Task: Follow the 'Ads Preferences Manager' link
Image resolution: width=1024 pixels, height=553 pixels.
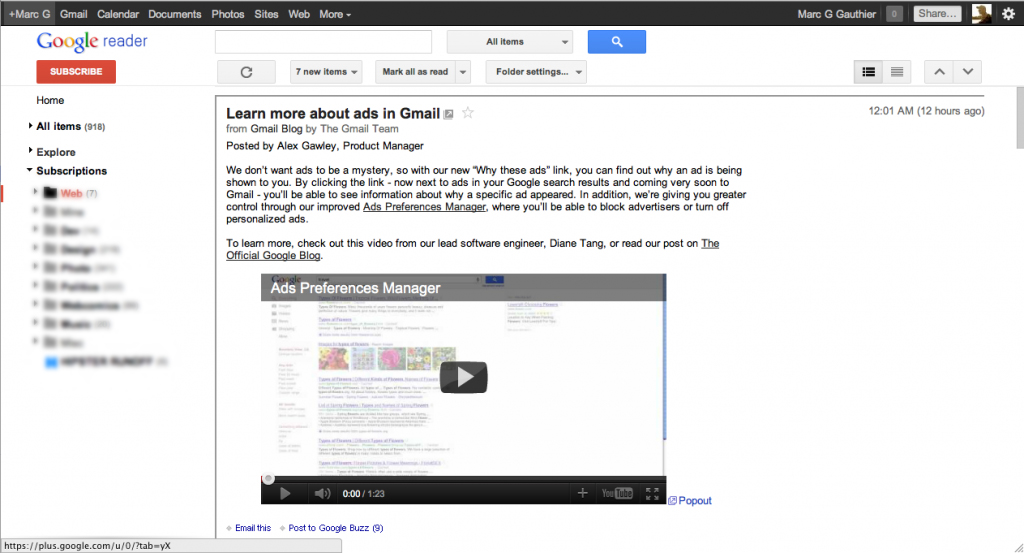Action: (x=424, y=207)
